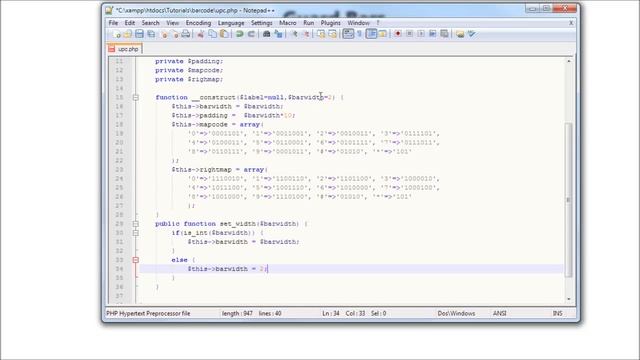Open Find with the binoculars icon
Viewport: 640px width, 360px height.
coord(267,34)
